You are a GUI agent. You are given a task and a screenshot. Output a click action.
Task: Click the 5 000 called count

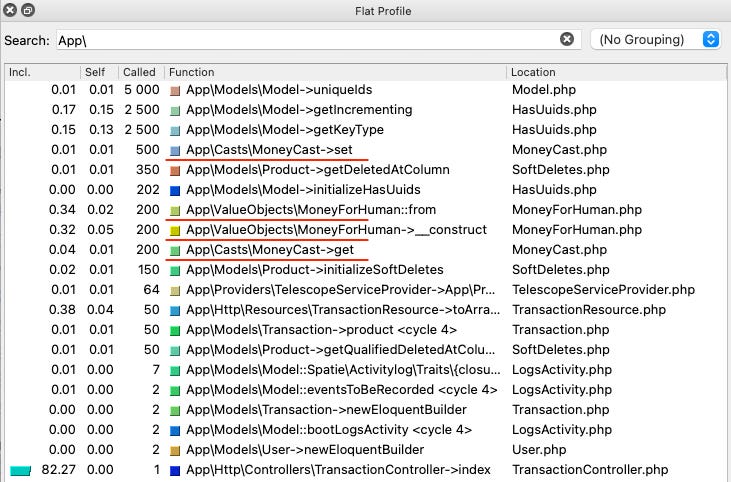[x=142, y=90]
